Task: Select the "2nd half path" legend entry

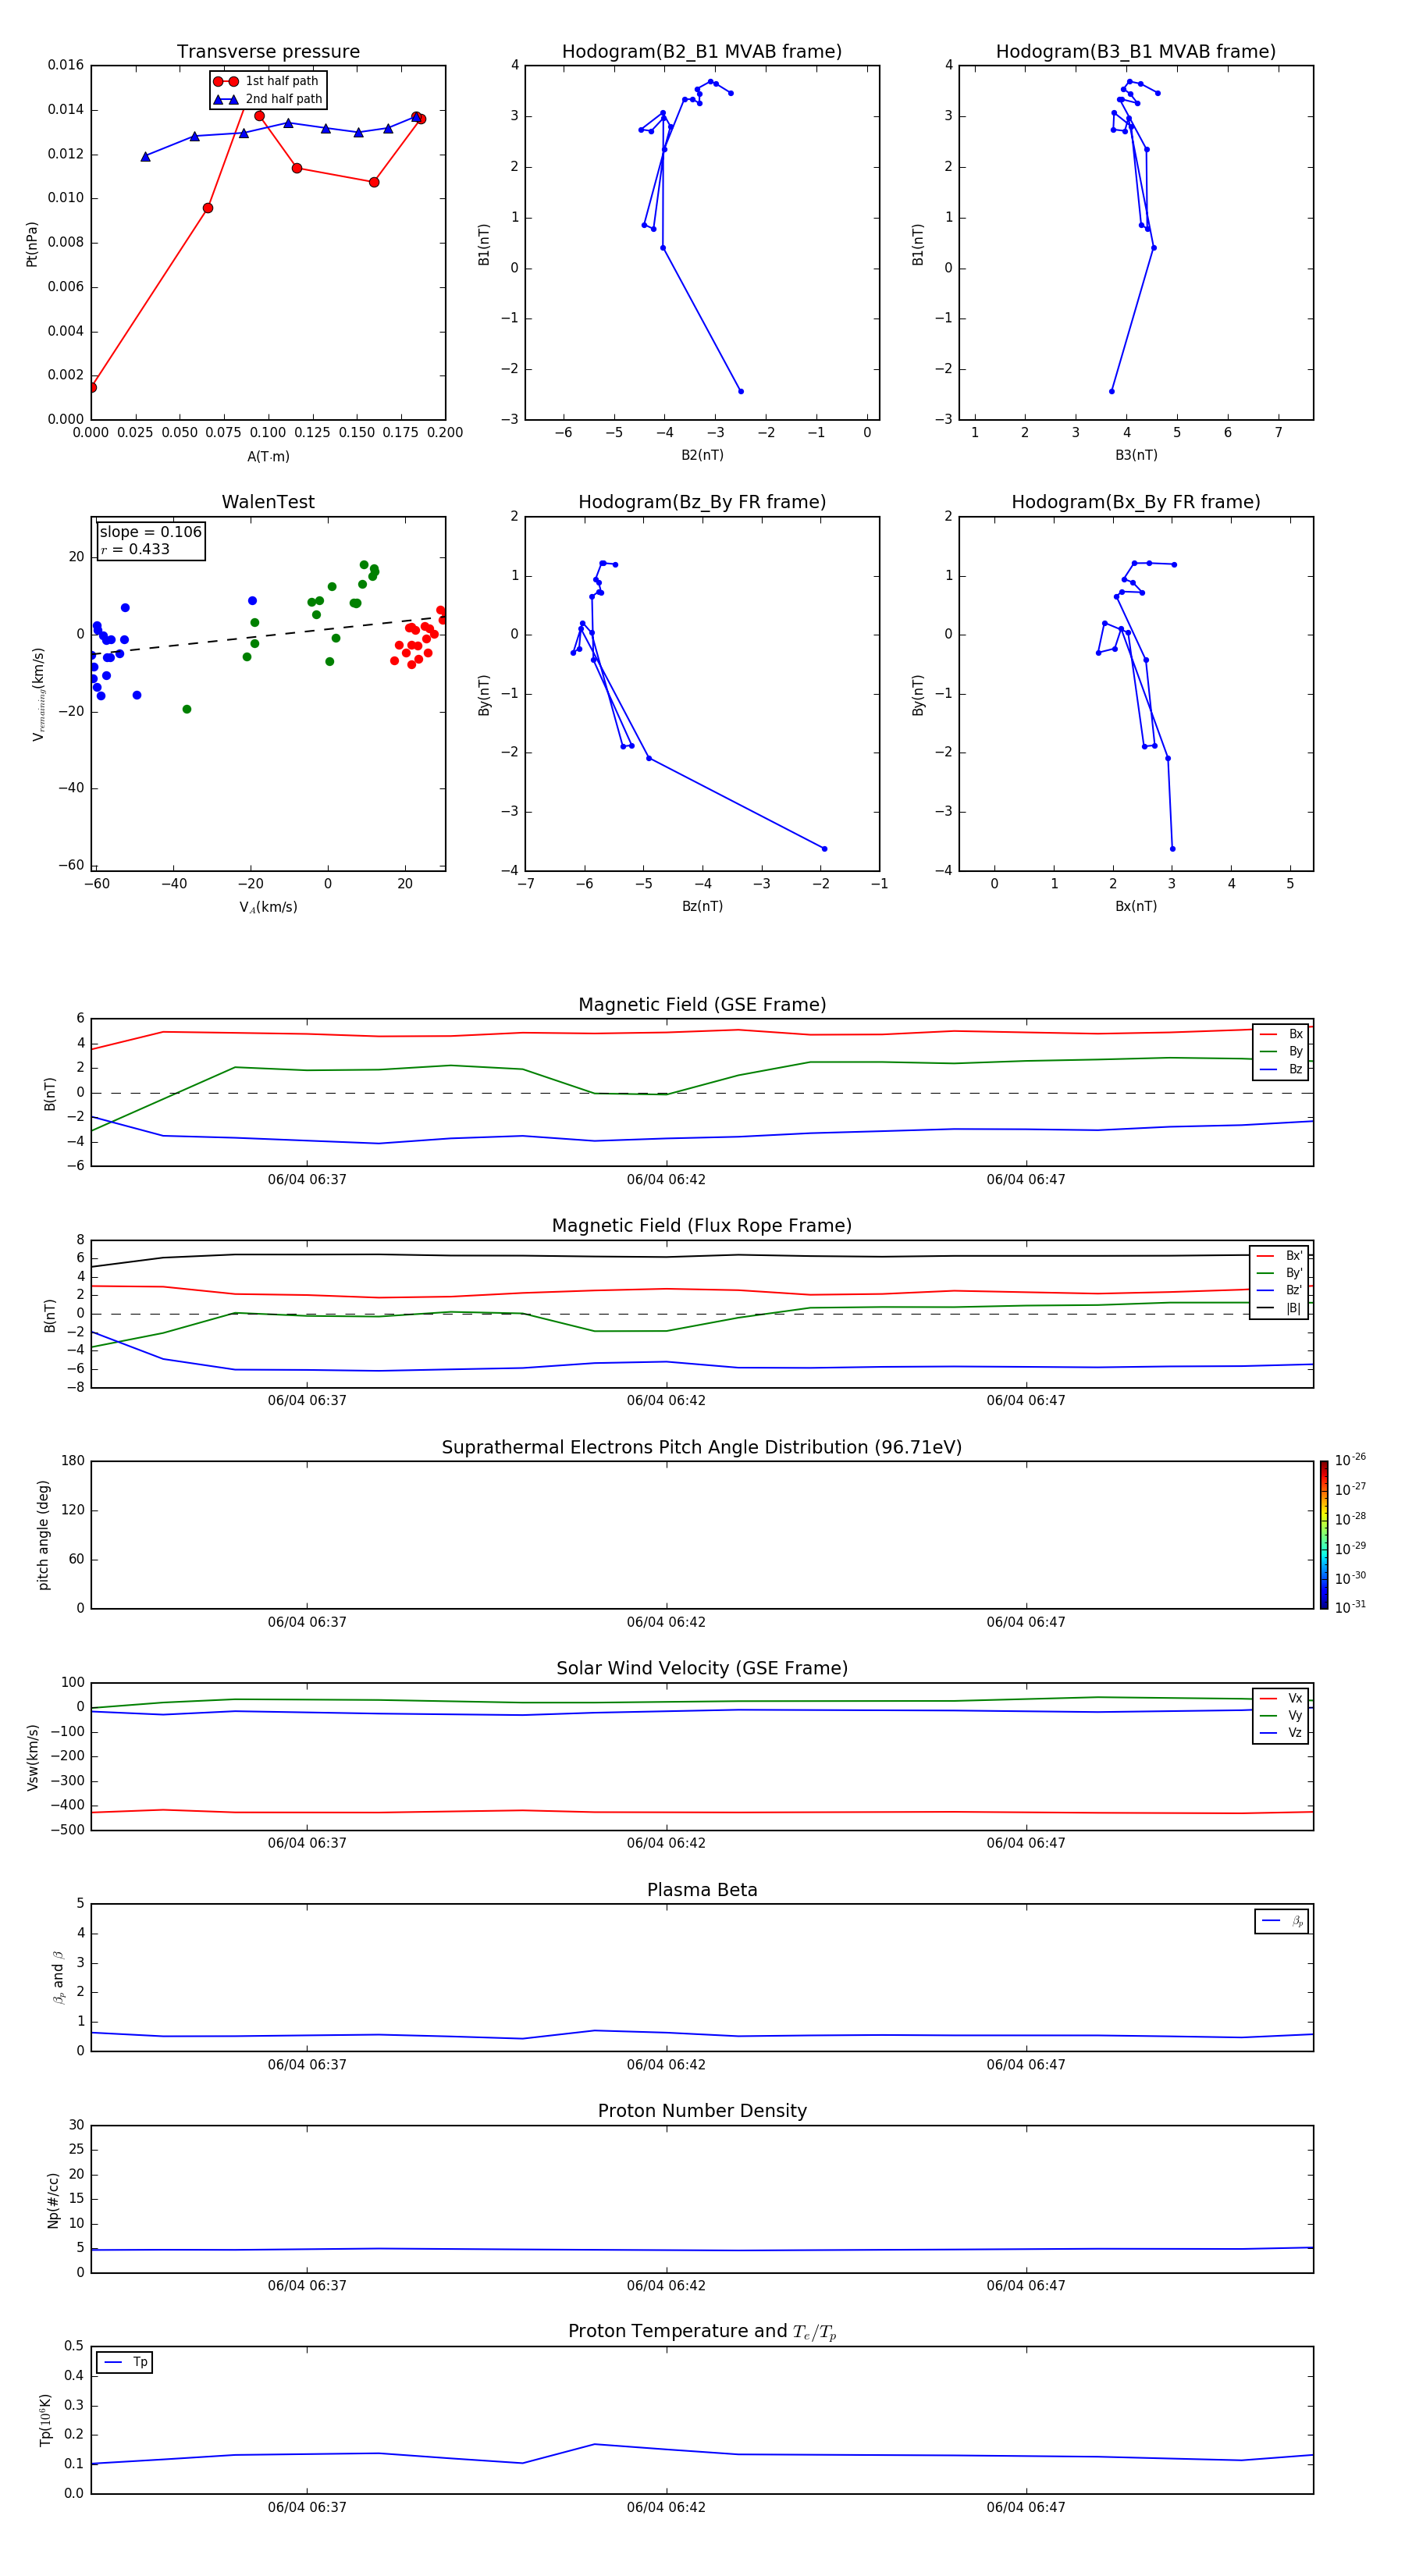Action: 269,99
